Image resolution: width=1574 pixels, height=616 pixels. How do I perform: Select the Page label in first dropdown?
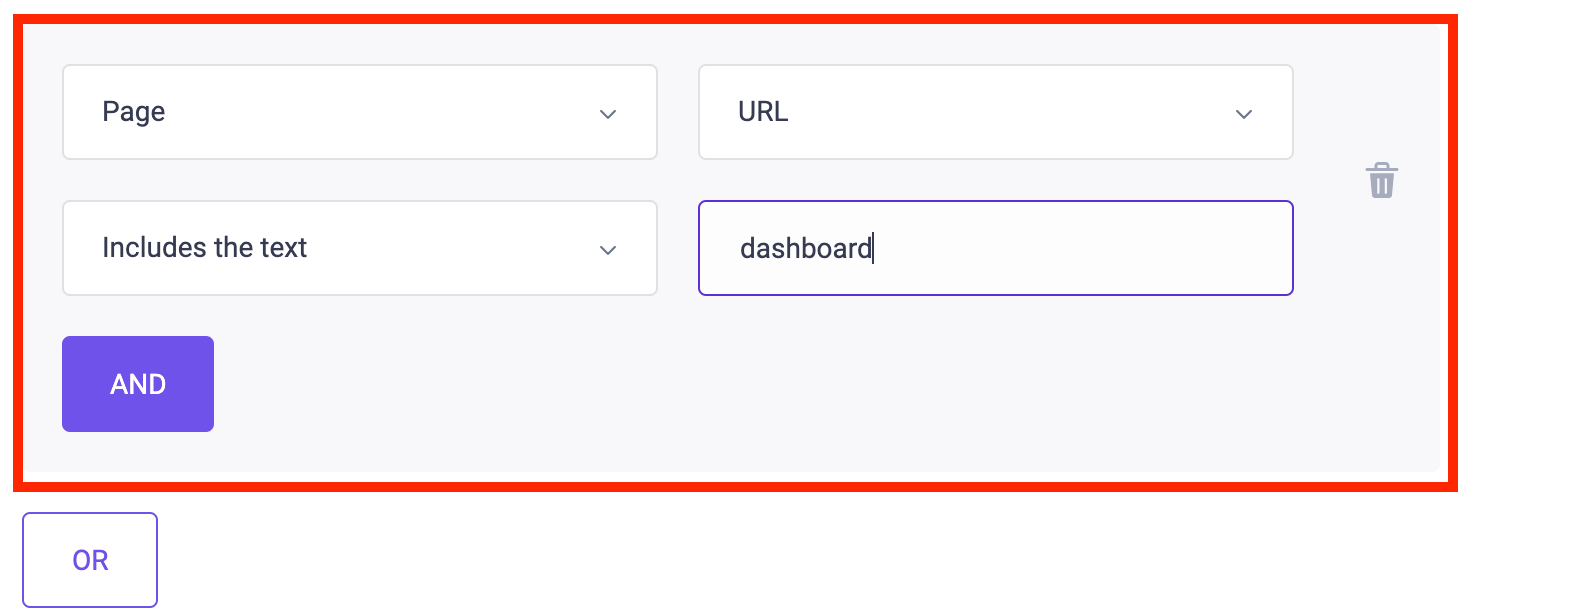134,112
